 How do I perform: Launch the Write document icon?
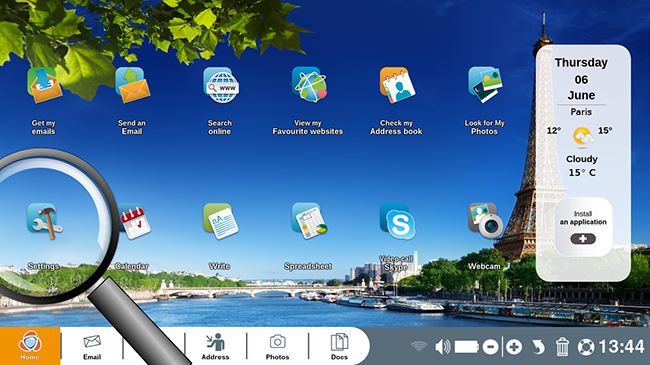[221, 221]
